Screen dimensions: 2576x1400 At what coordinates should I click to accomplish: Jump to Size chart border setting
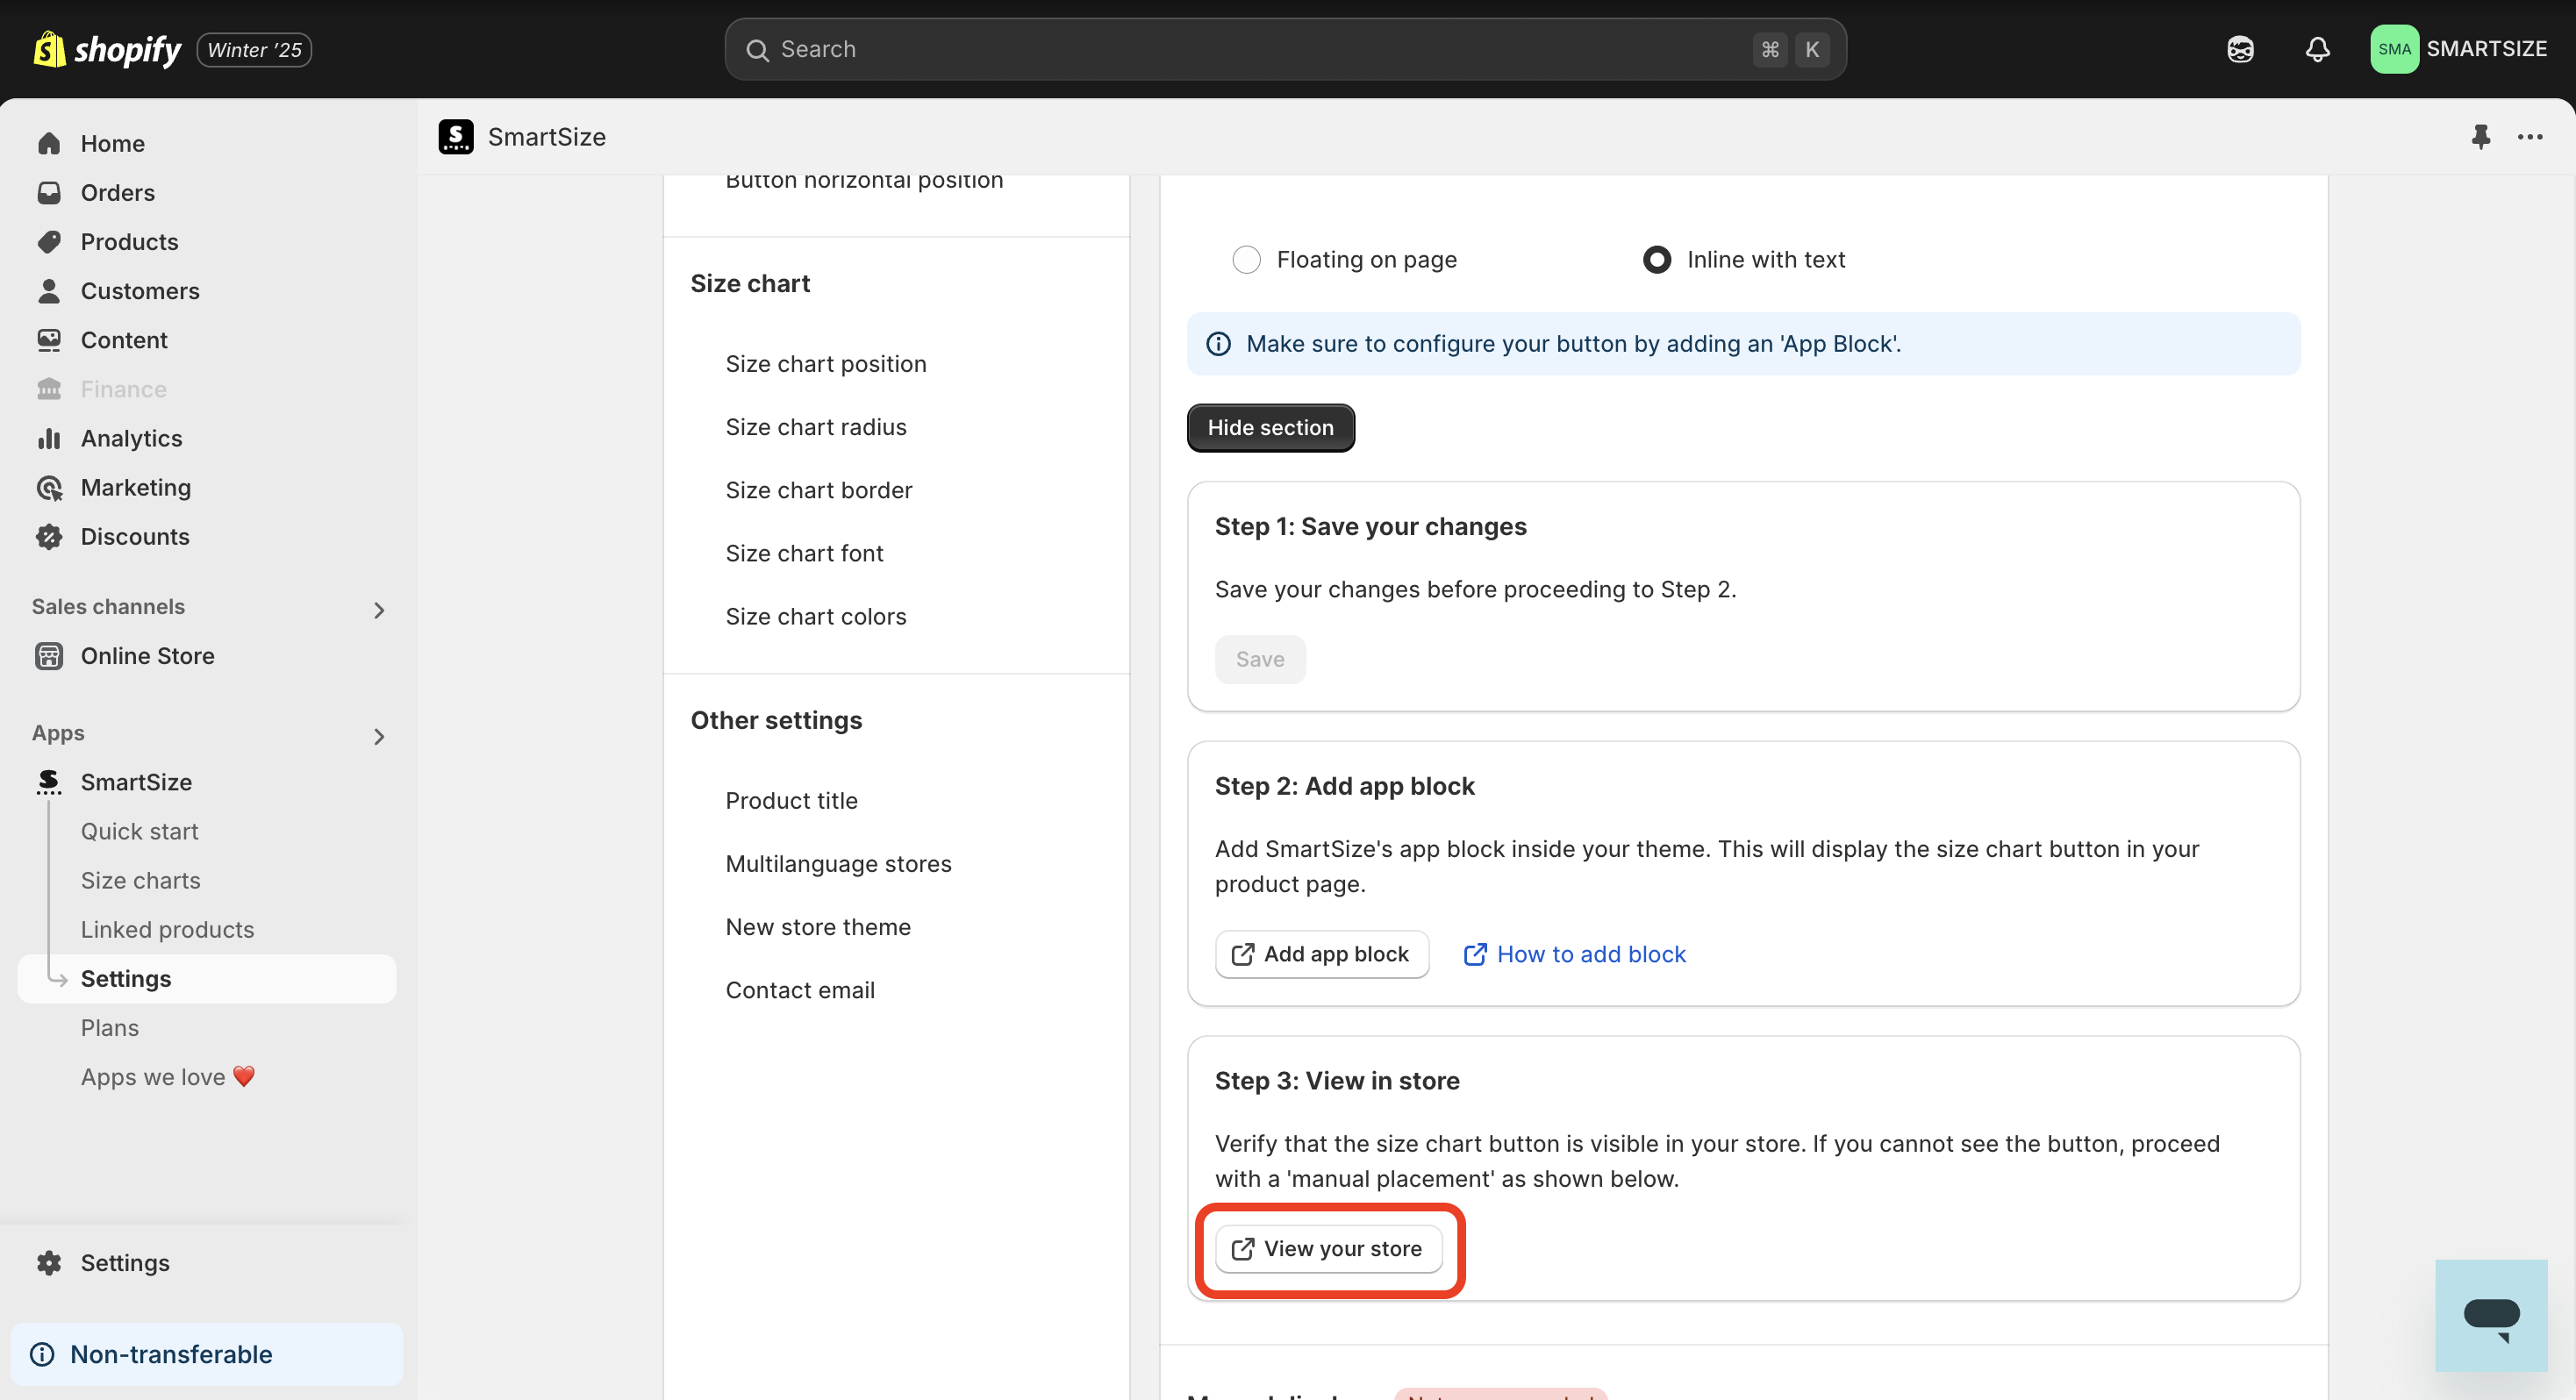(819, 490)
